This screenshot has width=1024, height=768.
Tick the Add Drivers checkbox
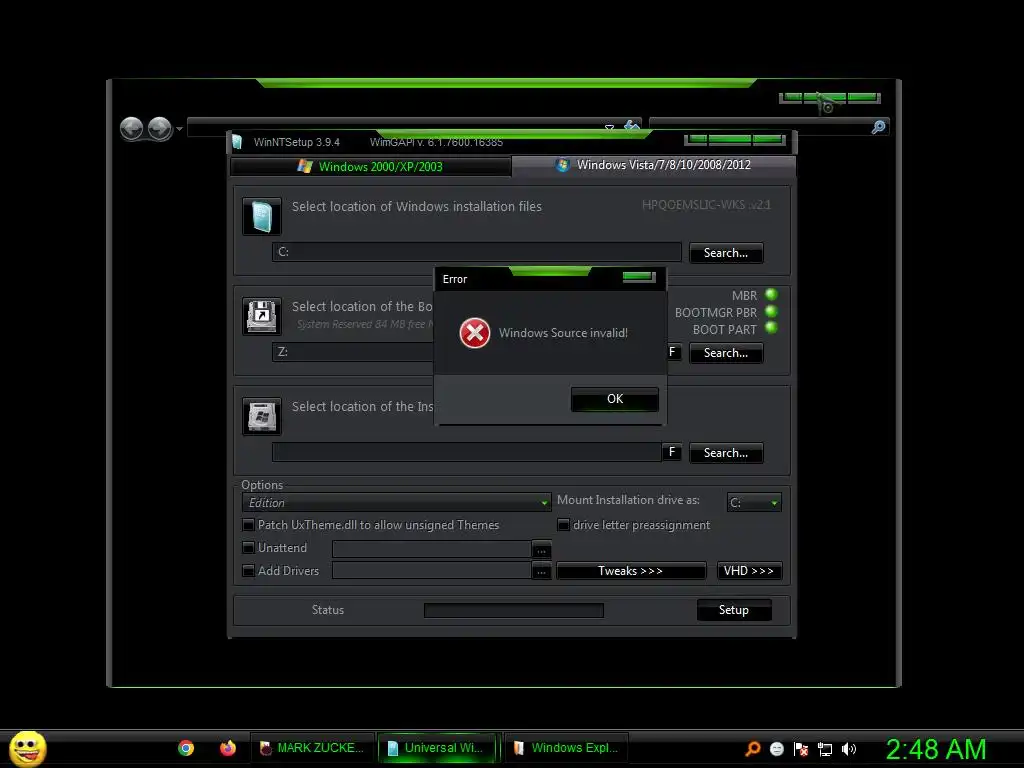248,571
